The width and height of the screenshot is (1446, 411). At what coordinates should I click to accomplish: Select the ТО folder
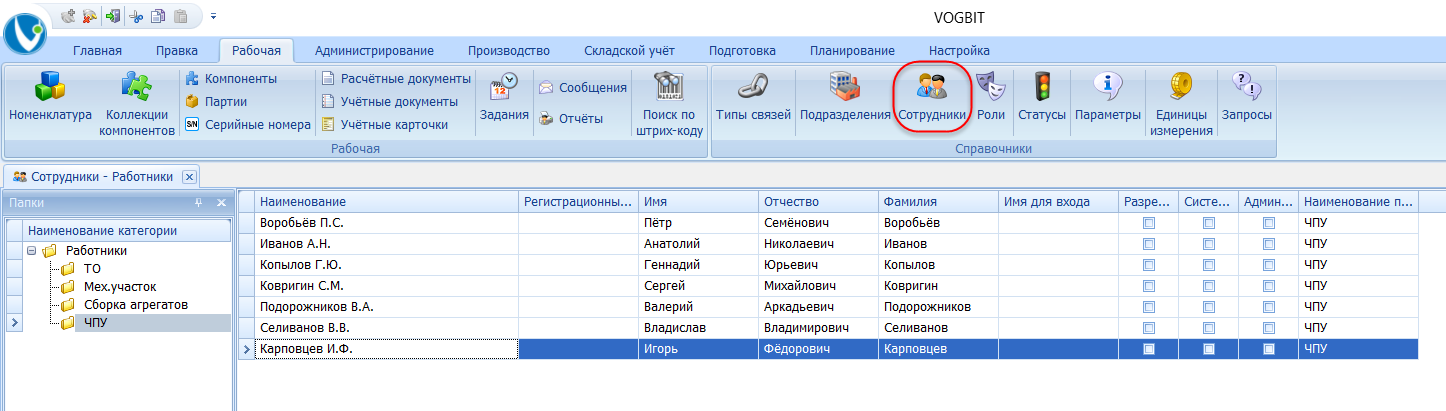91,268
